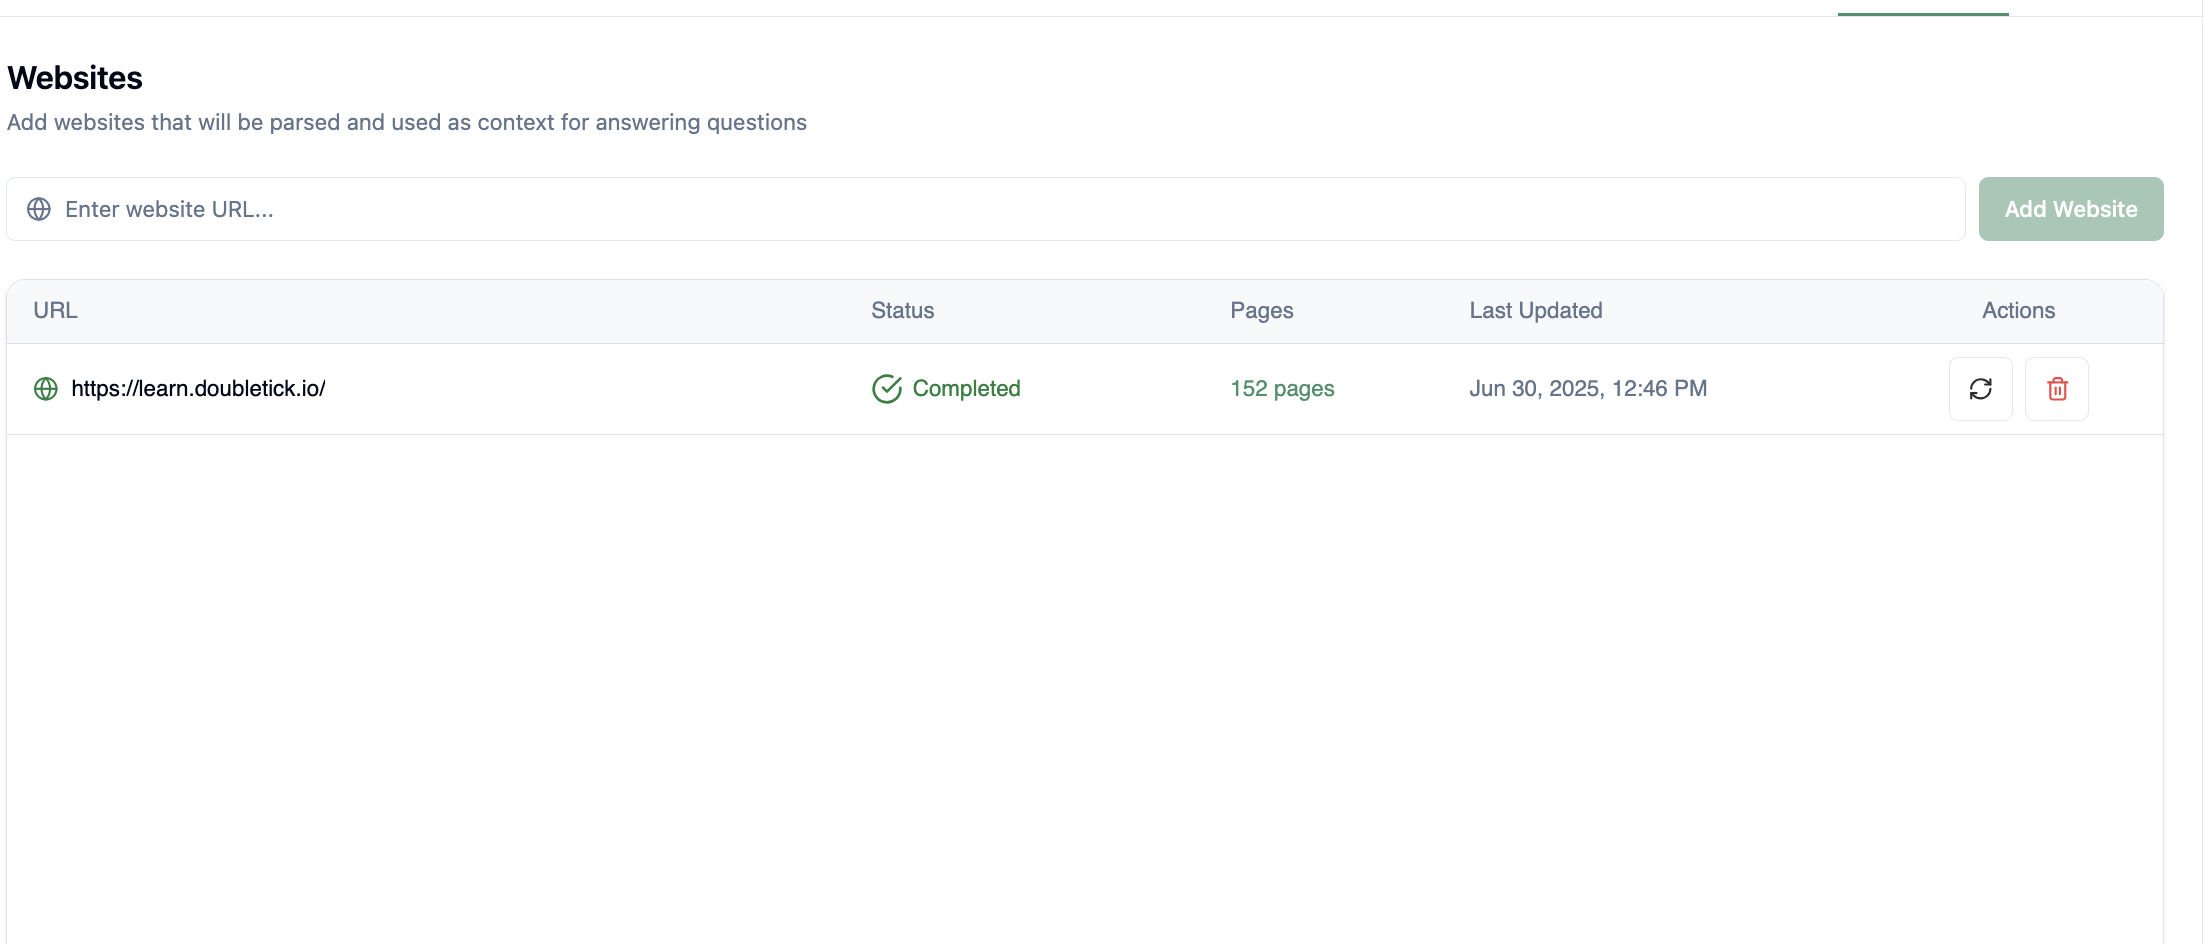Click the Websites description subtitle text

pos(406,123)
